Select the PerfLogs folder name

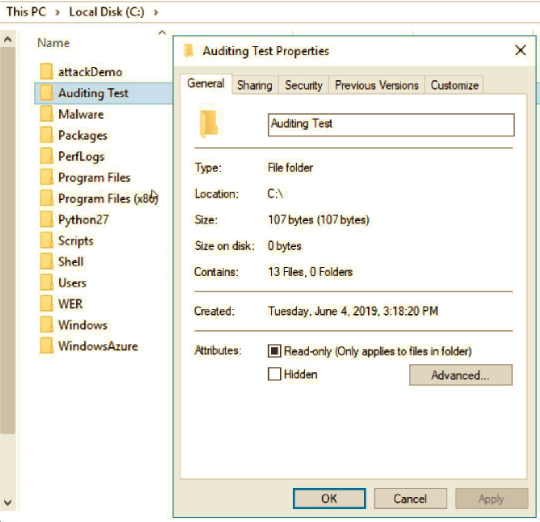pyautogui.click(x=81, y=157)
